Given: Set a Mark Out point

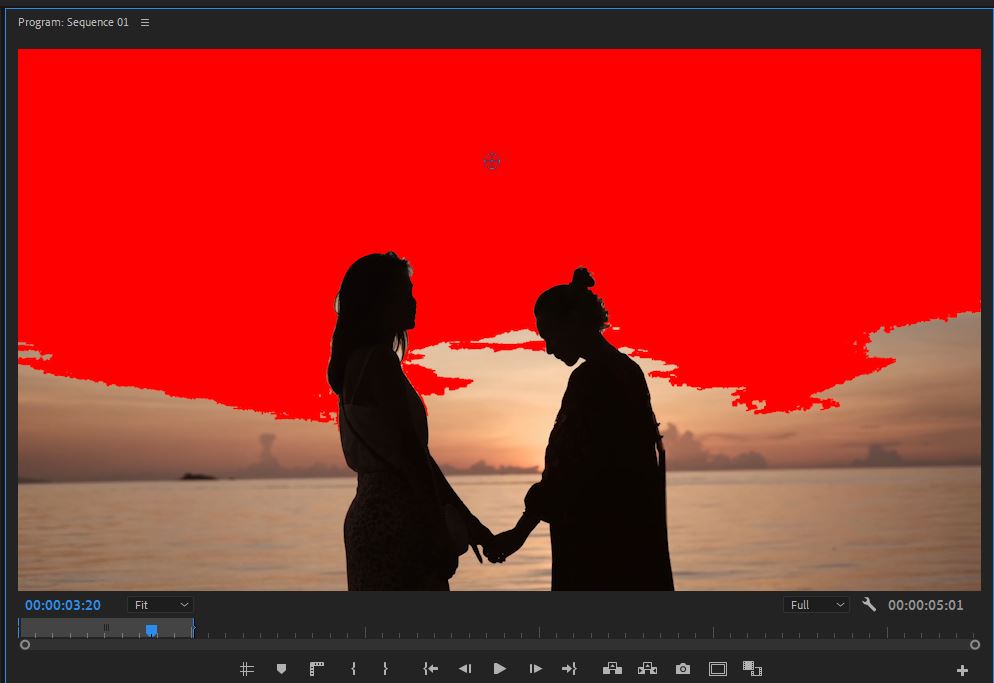Looking at the screenshot, I should tap(385, 668).
